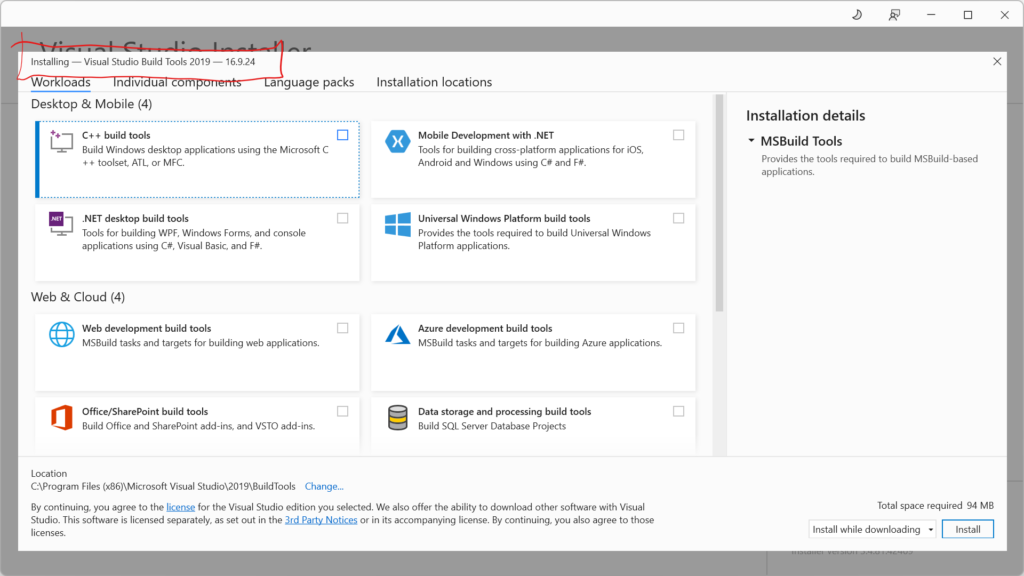Screen dimensions: 1024x576
Task: Click the 'Mobile Development with .NET' title text
Action: [x=486, y=135]
